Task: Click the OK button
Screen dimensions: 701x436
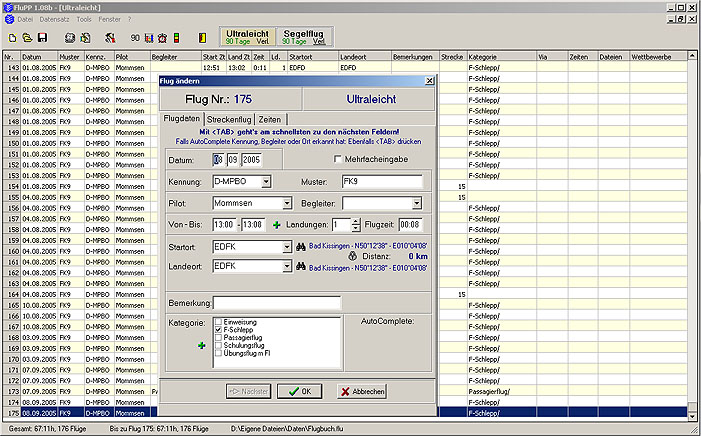Action: [x=300, y=391]
